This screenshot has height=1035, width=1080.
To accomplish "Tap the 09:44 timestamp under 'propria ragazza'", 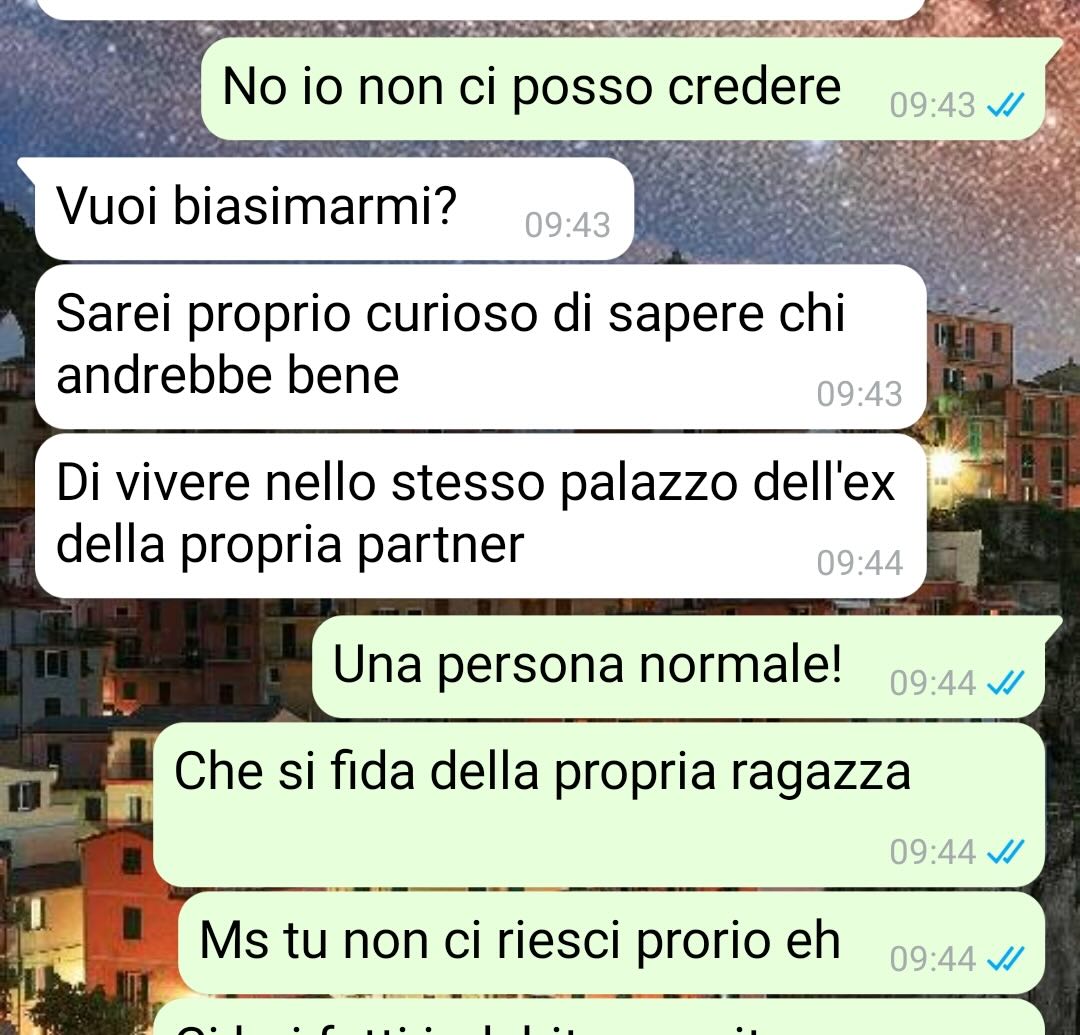I will pyautogui.click(x=933, y=853).
